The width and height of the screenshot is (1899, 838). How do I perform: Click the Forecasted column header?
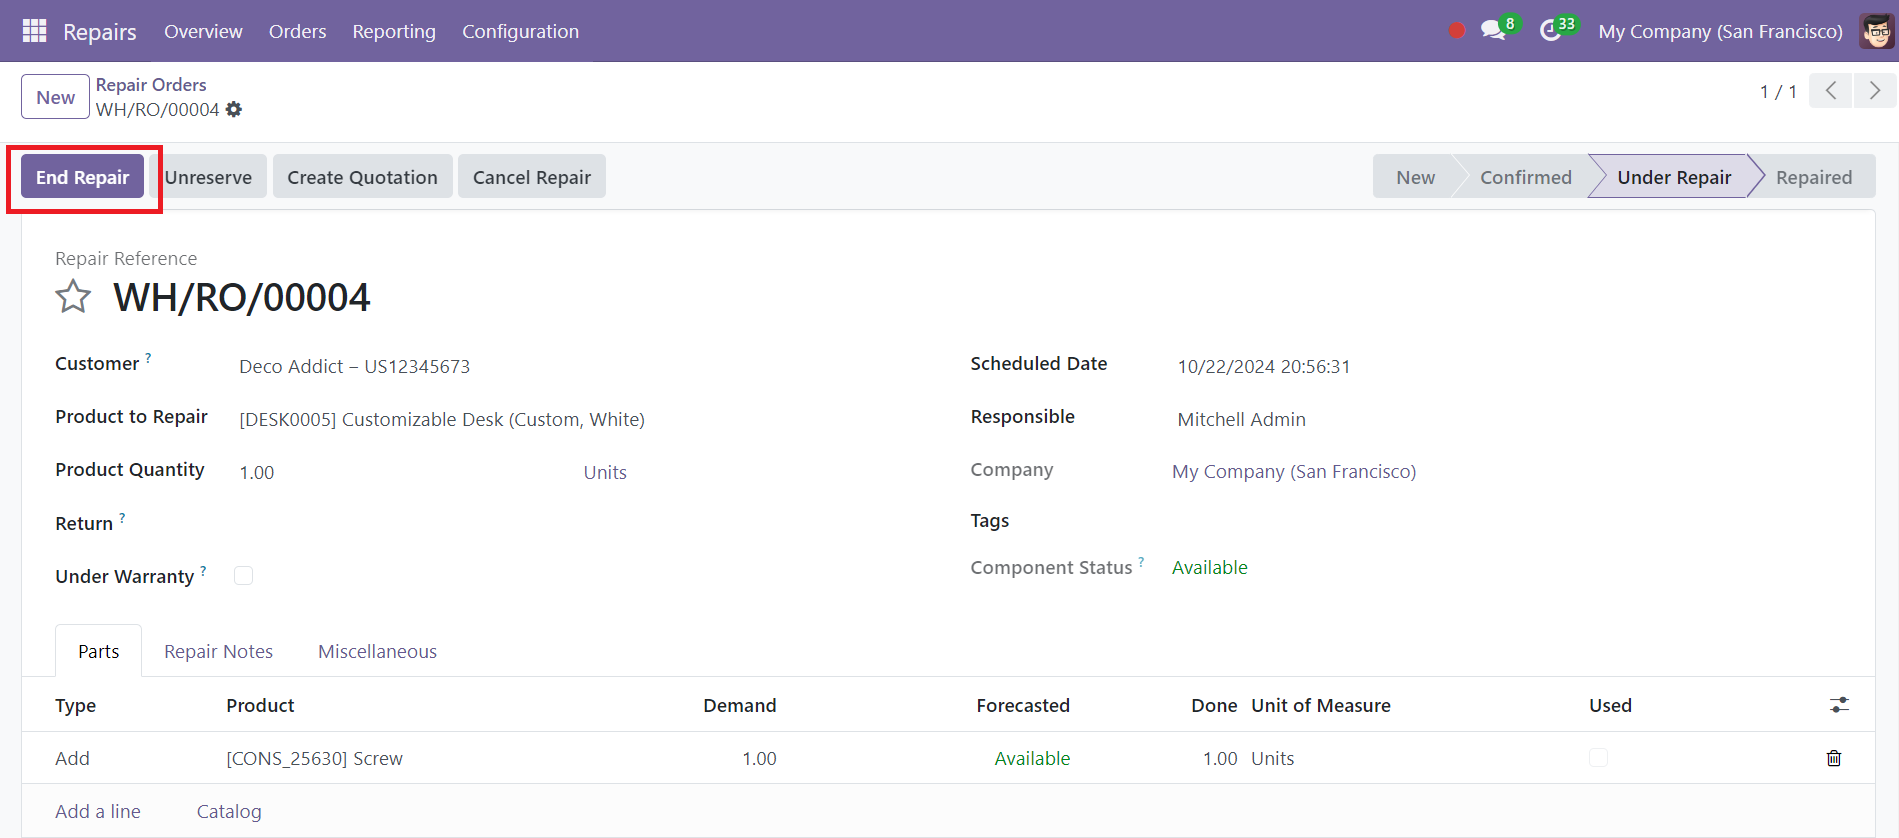1023,705
